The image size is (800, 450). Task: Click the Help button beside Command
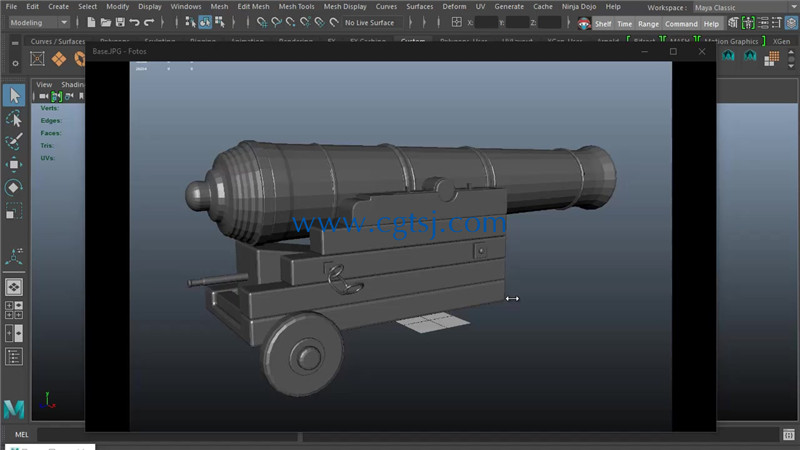click(x=711, y=23)
